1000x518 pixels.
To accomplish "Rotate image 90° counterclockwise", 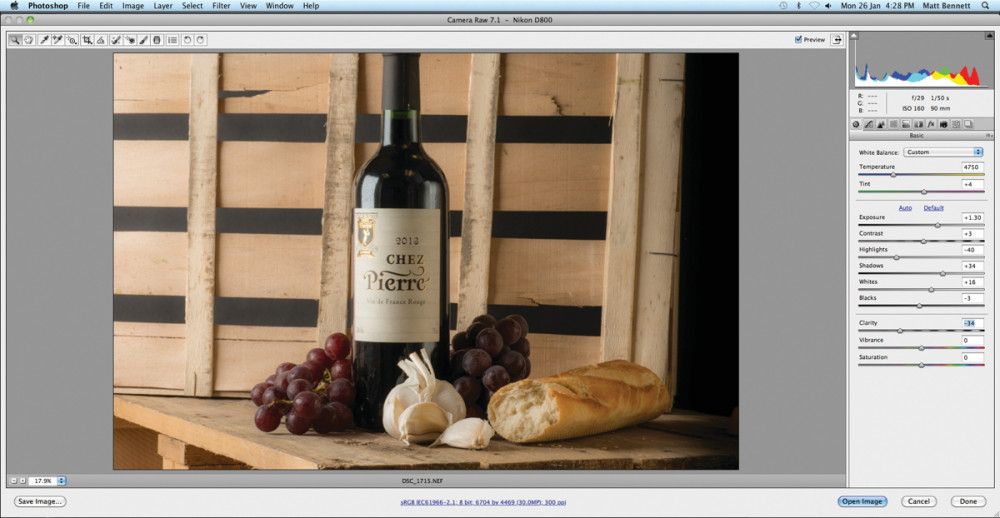I will [x=188, y=40].
